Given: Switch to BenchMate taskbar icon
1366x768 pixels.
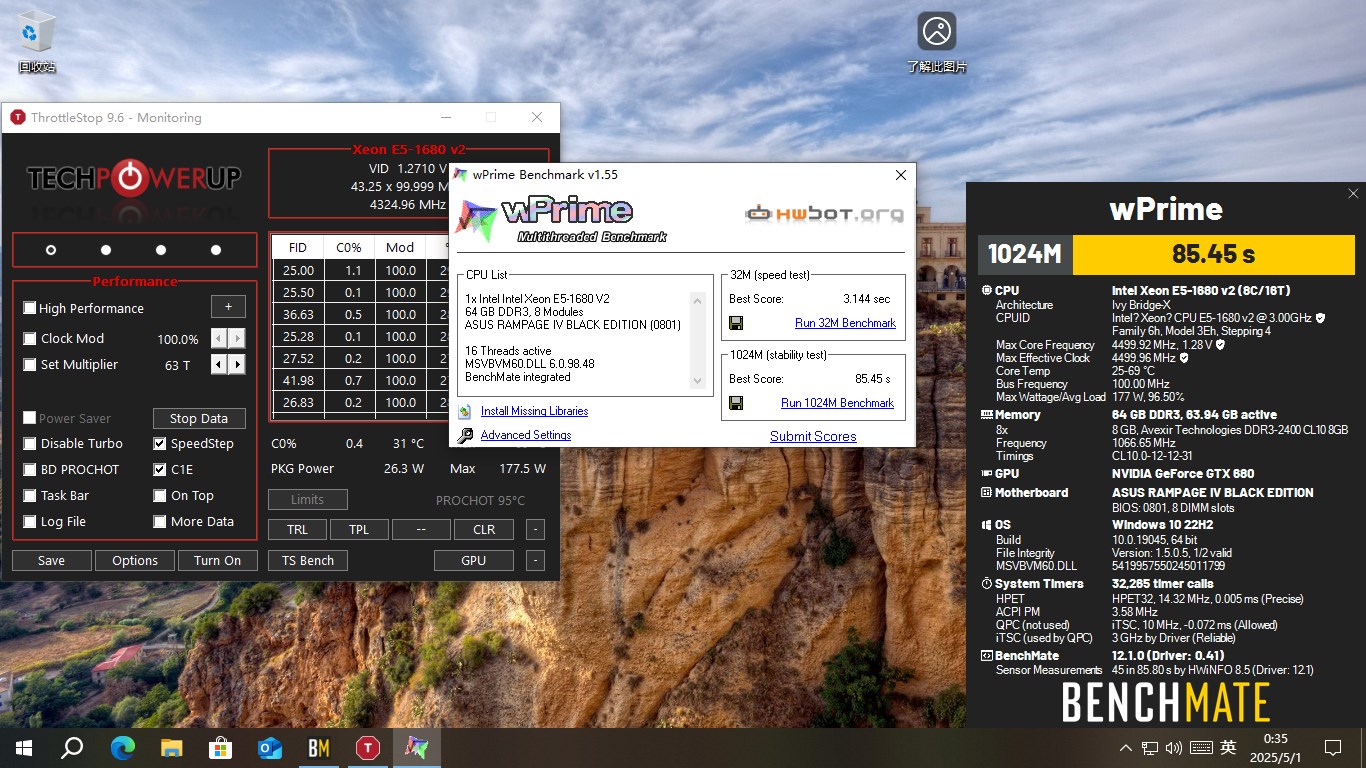Looking at the screenshot, I should coord(319,748).
